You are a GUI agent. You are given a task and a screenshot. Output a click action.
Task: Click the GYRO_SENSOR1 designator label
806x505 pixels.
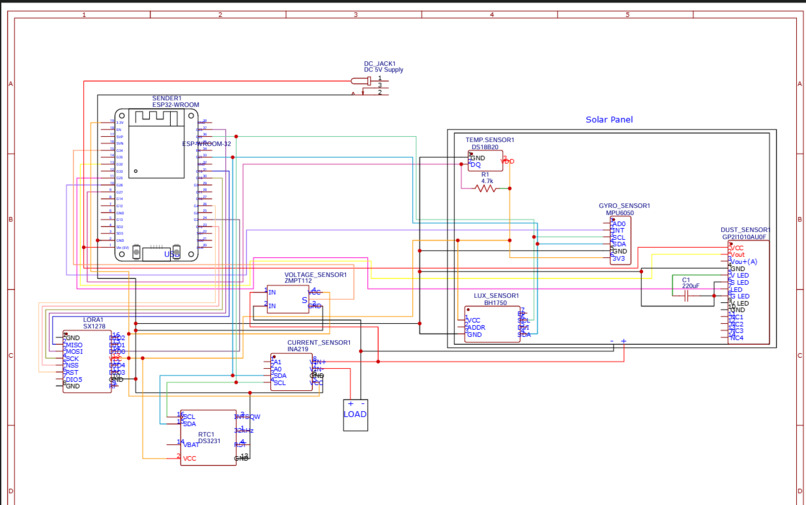(x=624, y=206)
